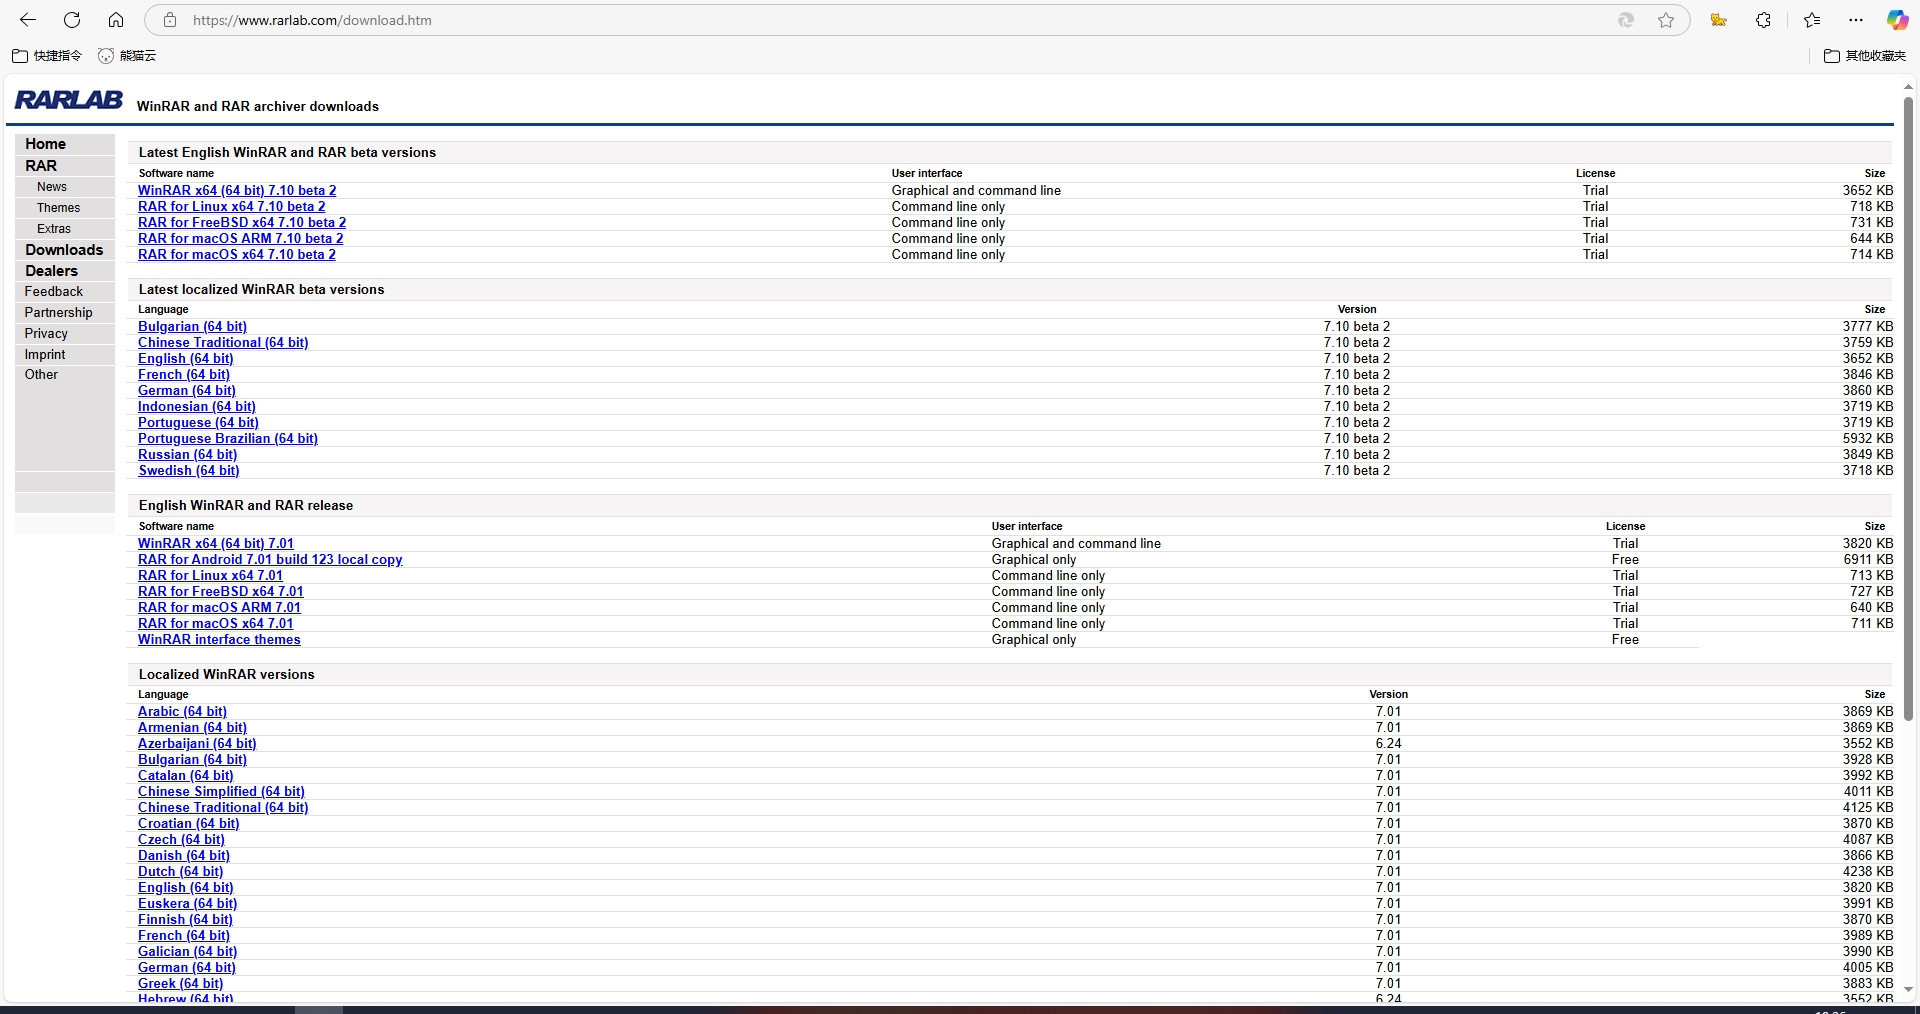Image resolution: width=1920 pixels, height=1014 pixels.
Task: Open the 快捷指令 bookmarks folder
Action: click(47, 56)
